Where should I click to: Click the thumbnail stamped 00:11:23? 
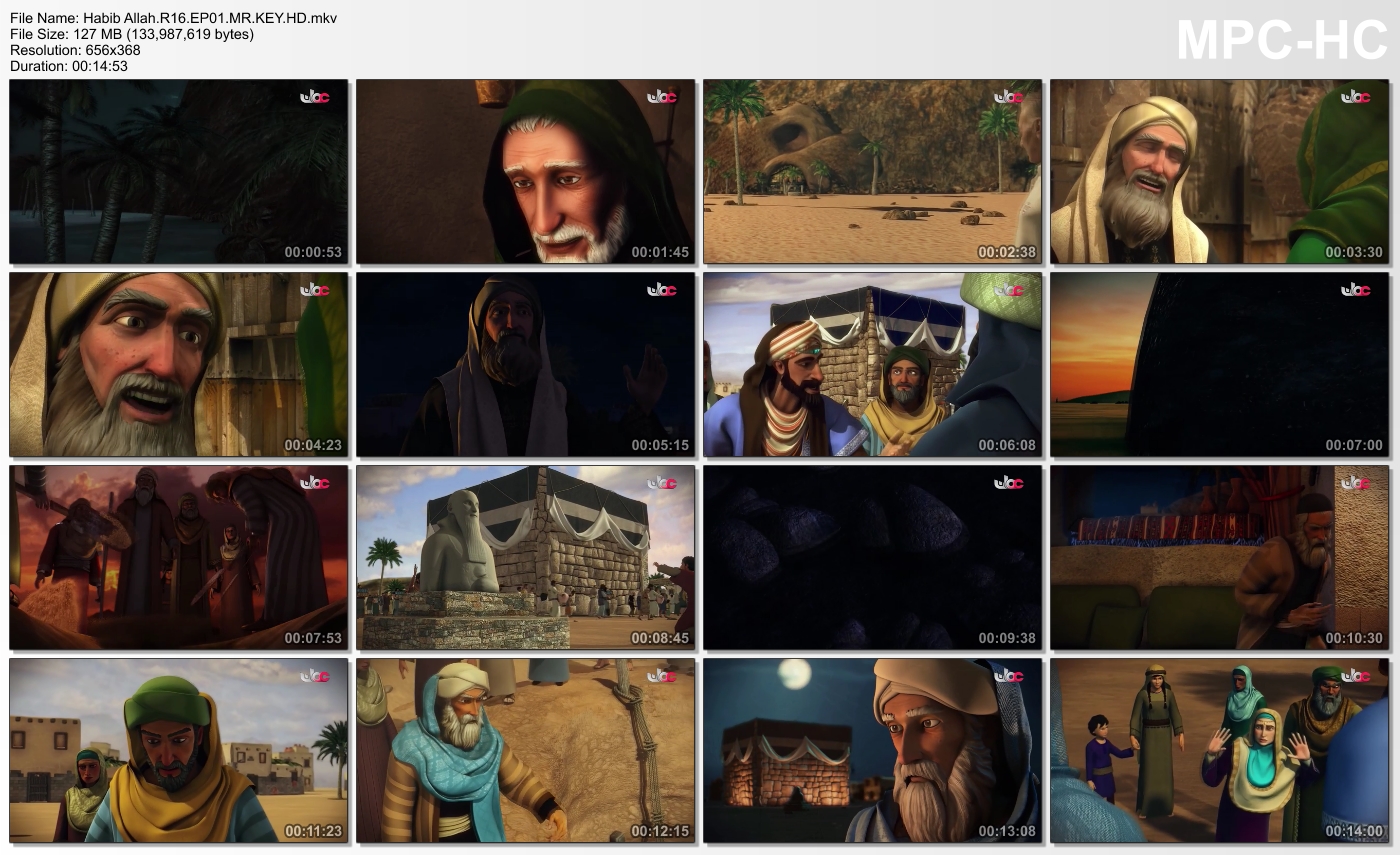point(179,751)
